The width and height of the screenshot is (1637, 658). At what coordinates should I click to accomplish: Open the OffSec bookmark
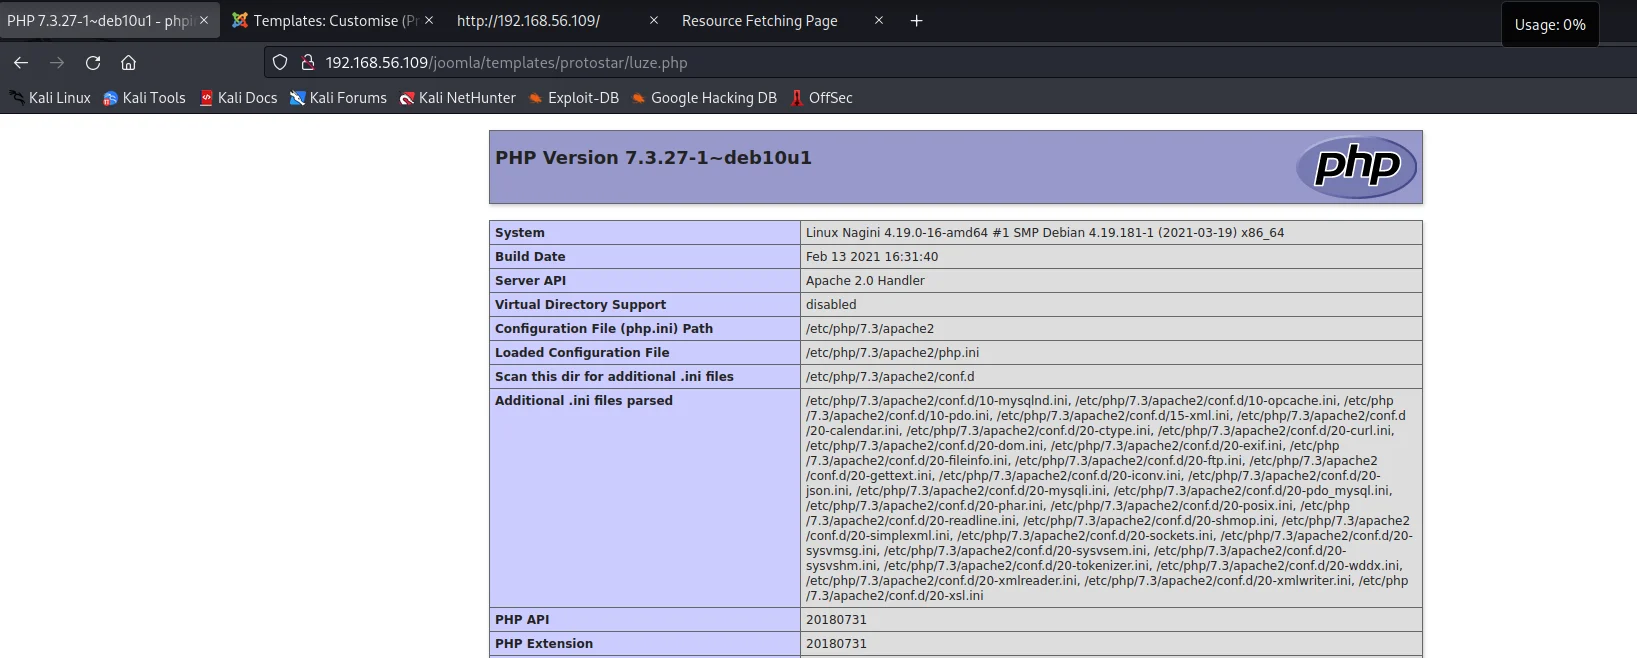pyautogui.click(x=821, y=98)
